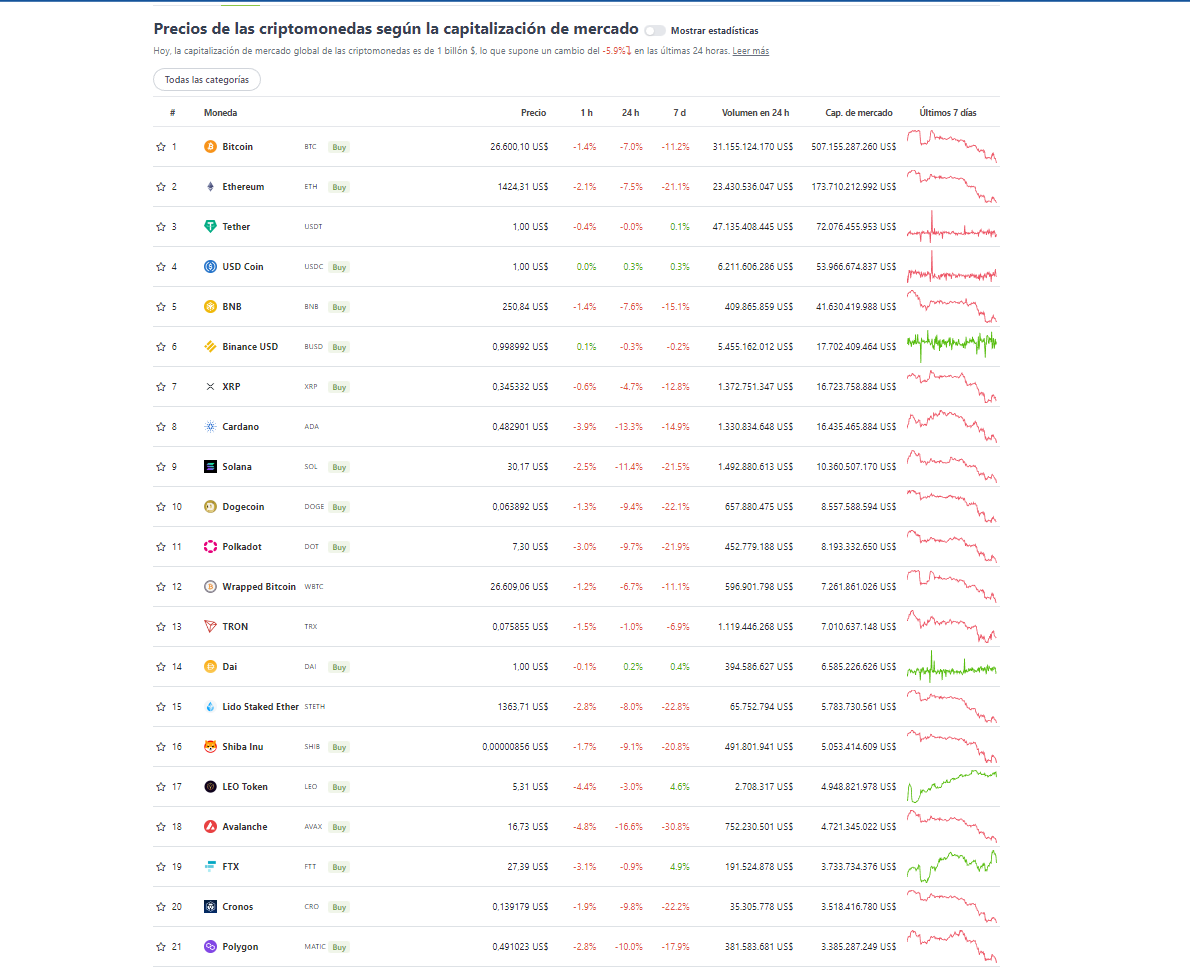Open the Leer más link
This screenshot has width=1190, height=967.
pos(751,51)
